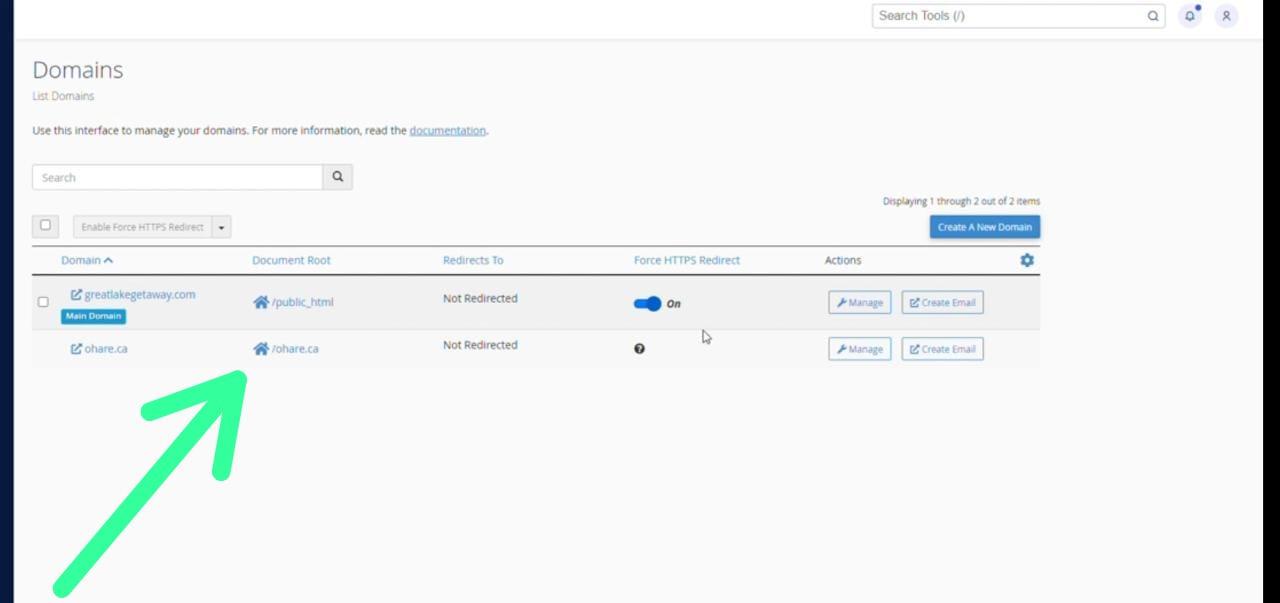The image size is (1280, 603).
Task: Click the Document Root column header
Action: (x=291, y=260)
